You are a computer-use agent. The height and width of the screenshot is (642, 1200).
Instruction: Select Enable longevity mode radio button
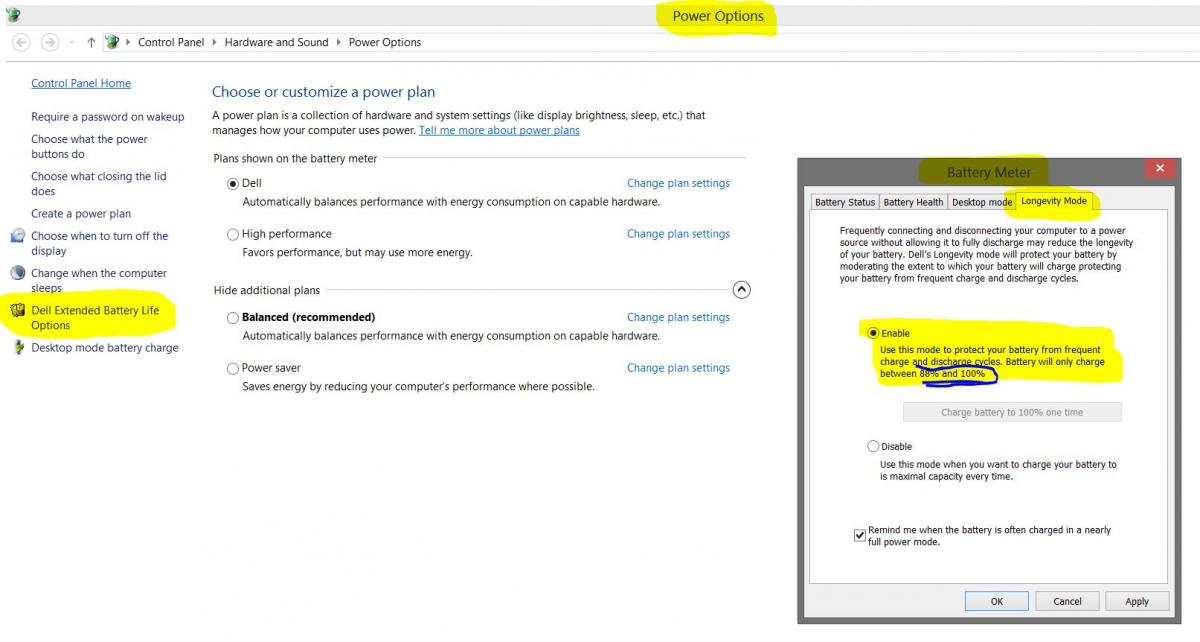pos(873,333)
